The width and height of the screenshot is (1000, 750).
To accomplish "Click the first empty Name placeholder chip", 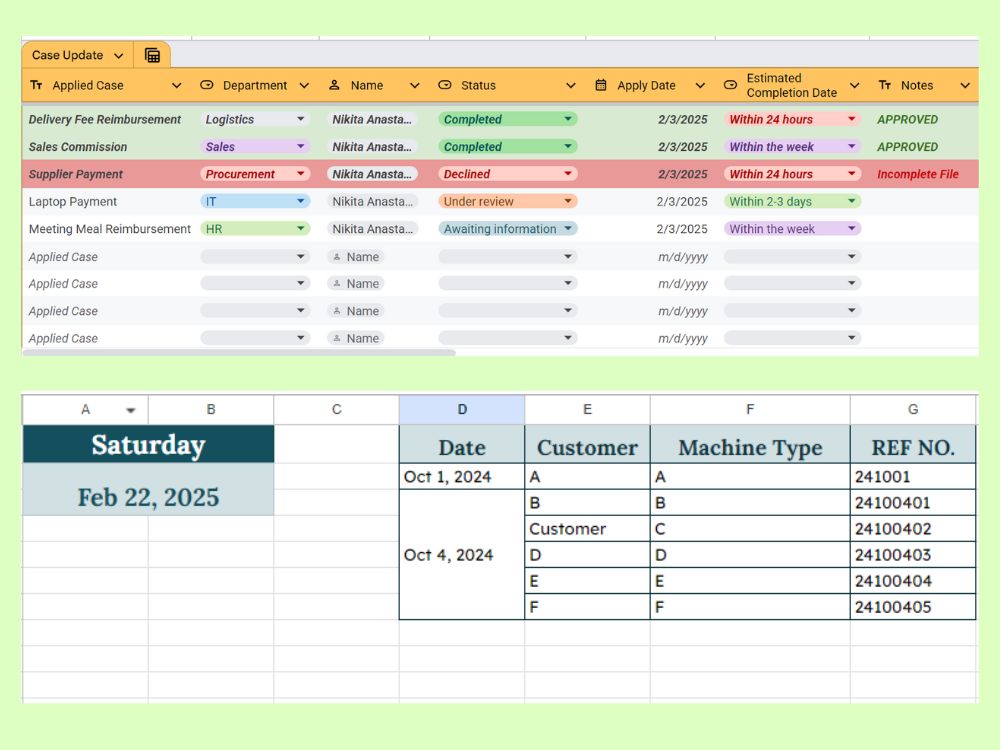I will point(356,257).
